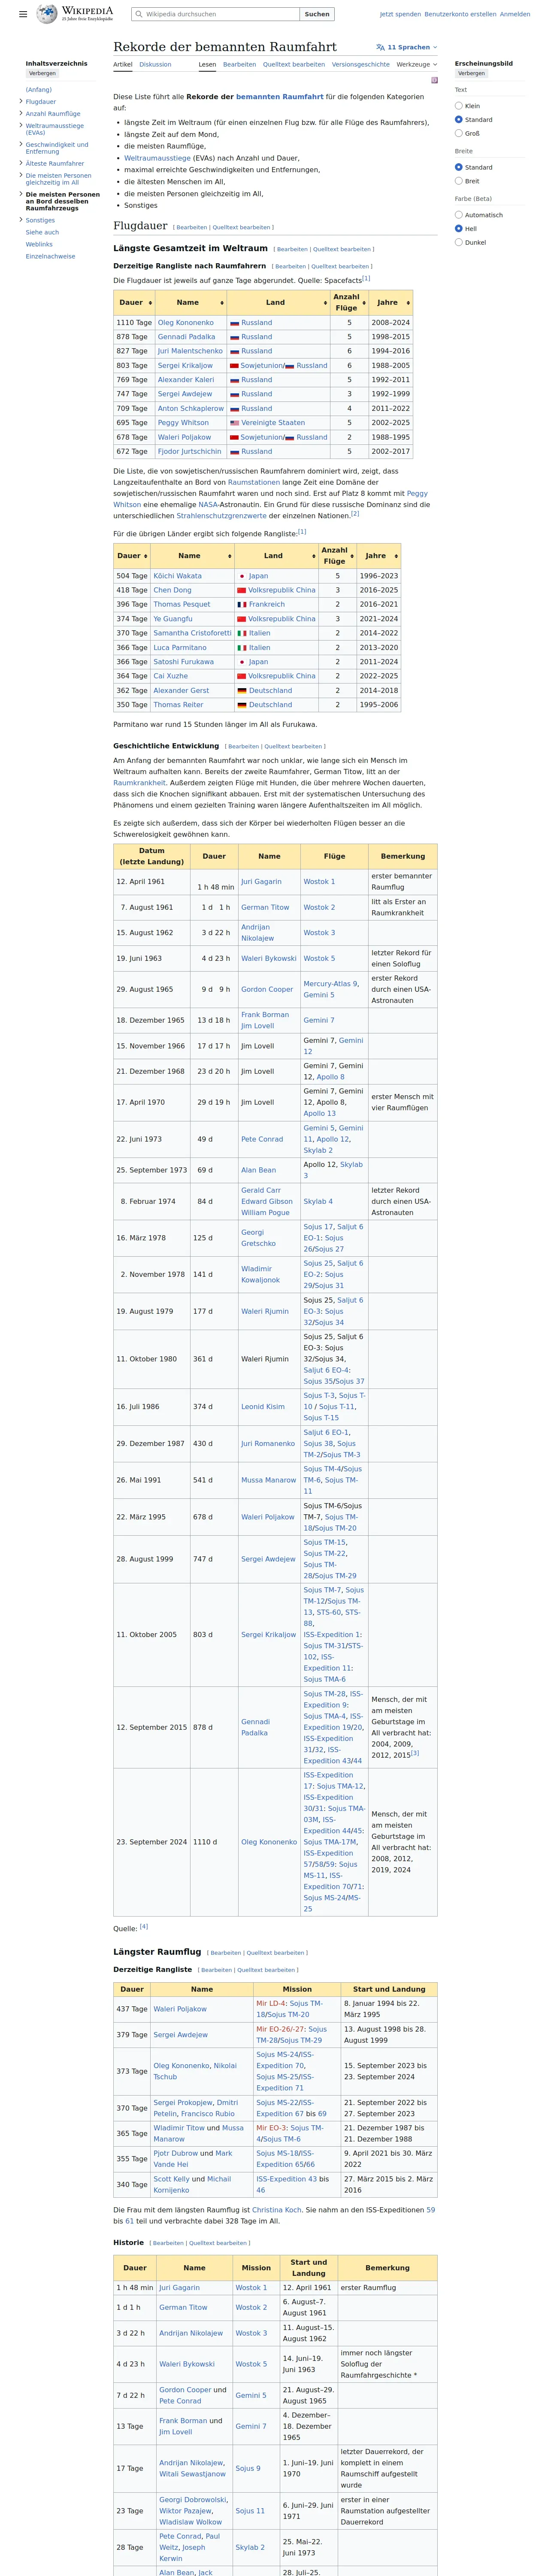This screenshot has width=551, height=2576.
Task: Open the Peggy Whitson link in the table
Action: [182, 423]
